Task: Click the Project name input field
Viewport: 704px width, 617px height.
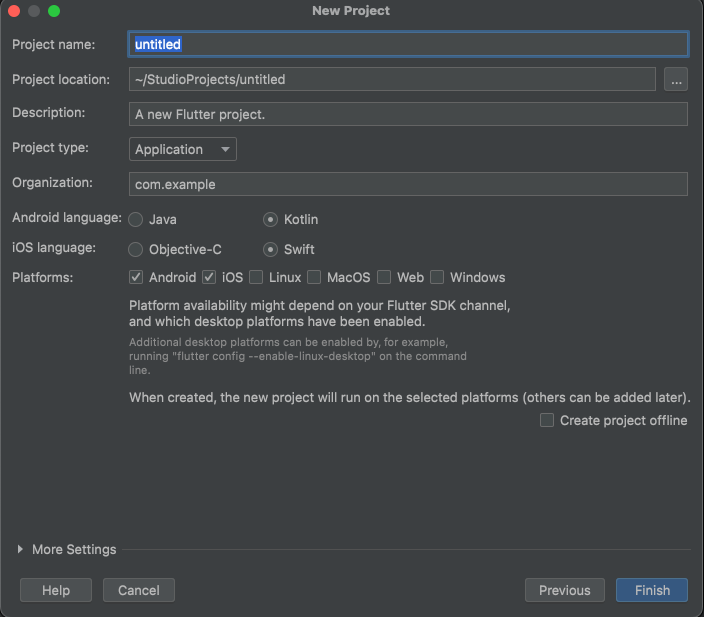Action: [408, 44]
